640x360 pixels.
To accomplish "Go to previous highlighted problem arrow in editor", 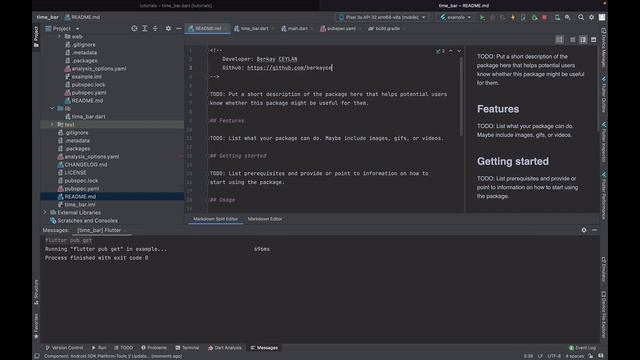I will (451, 51).
